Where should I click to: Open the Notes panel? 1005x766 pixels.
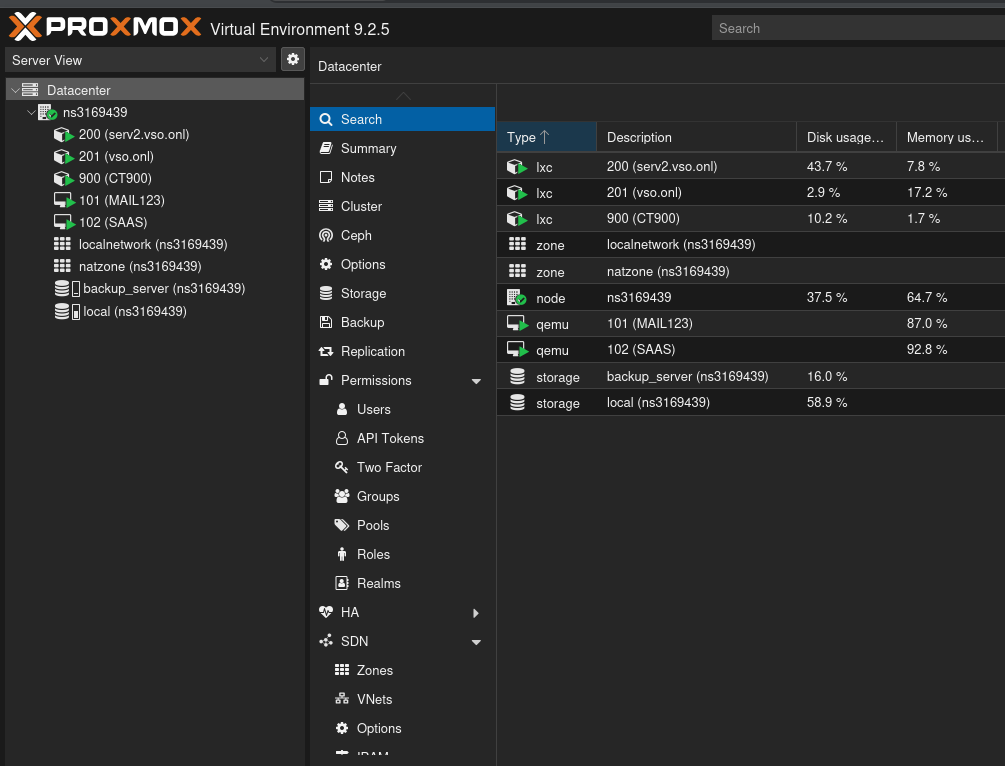click(x=403, y=178)
